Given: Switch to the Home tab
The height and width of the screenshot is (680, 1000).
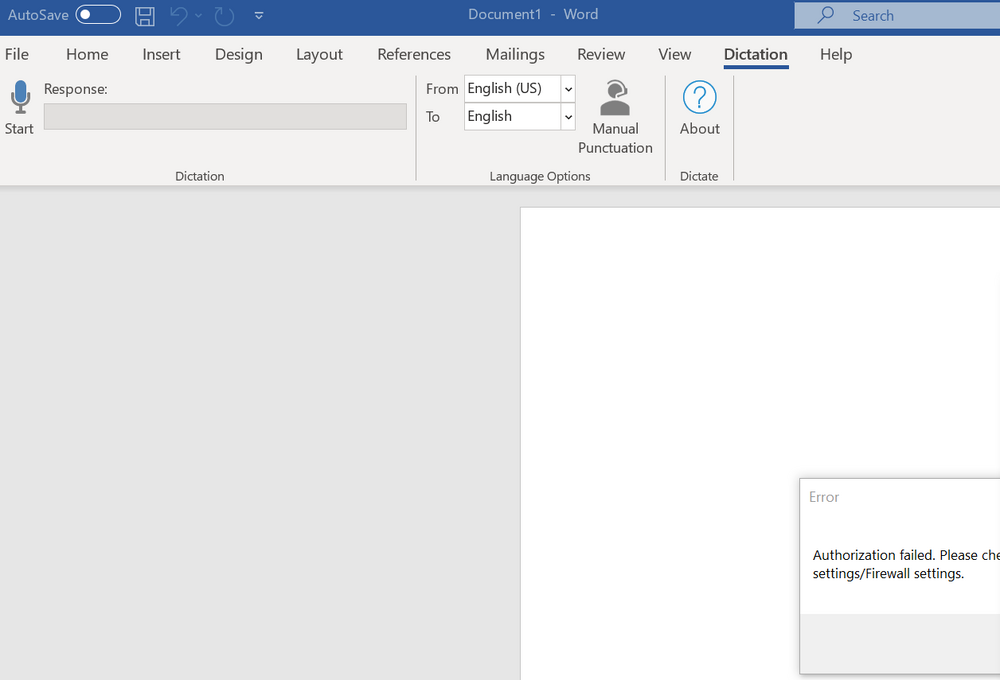Looking at the screenshot, I should tap(87, 54).
